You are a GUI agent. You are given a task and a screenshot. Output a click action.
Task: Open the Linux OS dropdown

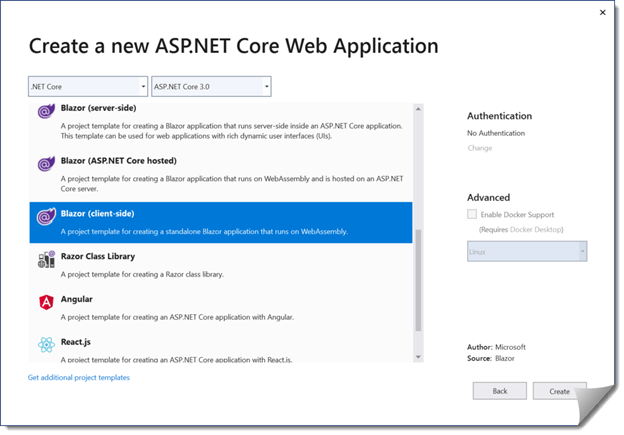coord(527,252)
